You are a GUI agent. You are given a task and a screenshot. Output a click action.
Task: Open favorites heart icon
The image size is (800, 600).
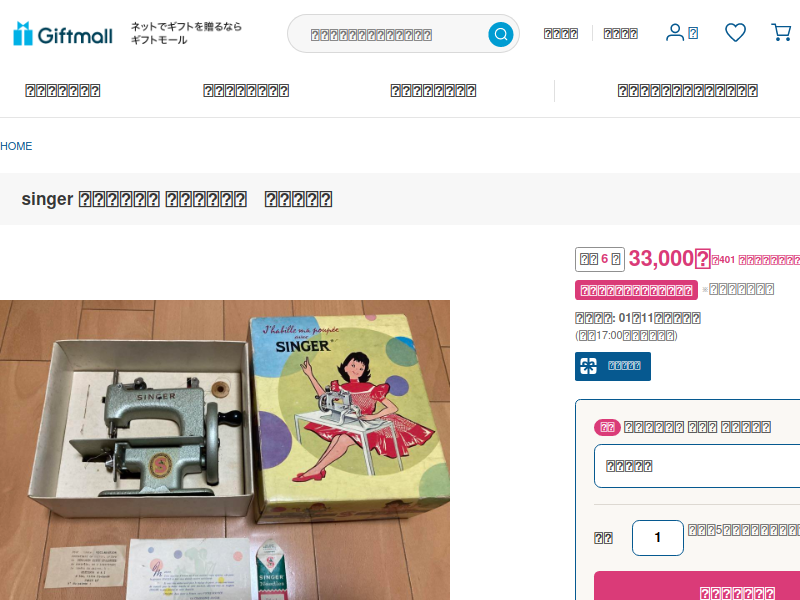pyautogui.click(x=735, y=33)
